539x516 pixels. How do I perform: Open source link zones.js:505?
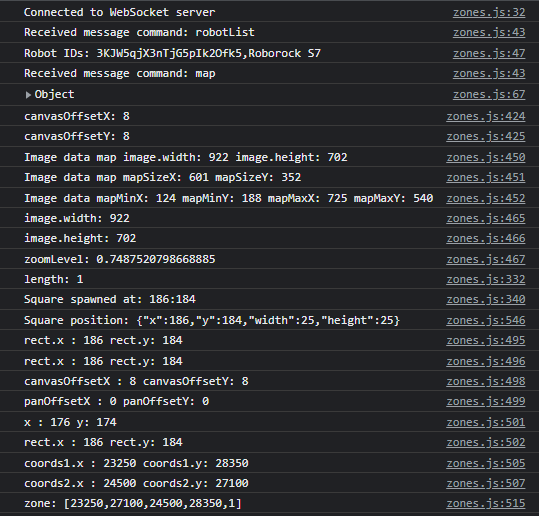pos(486,463)
